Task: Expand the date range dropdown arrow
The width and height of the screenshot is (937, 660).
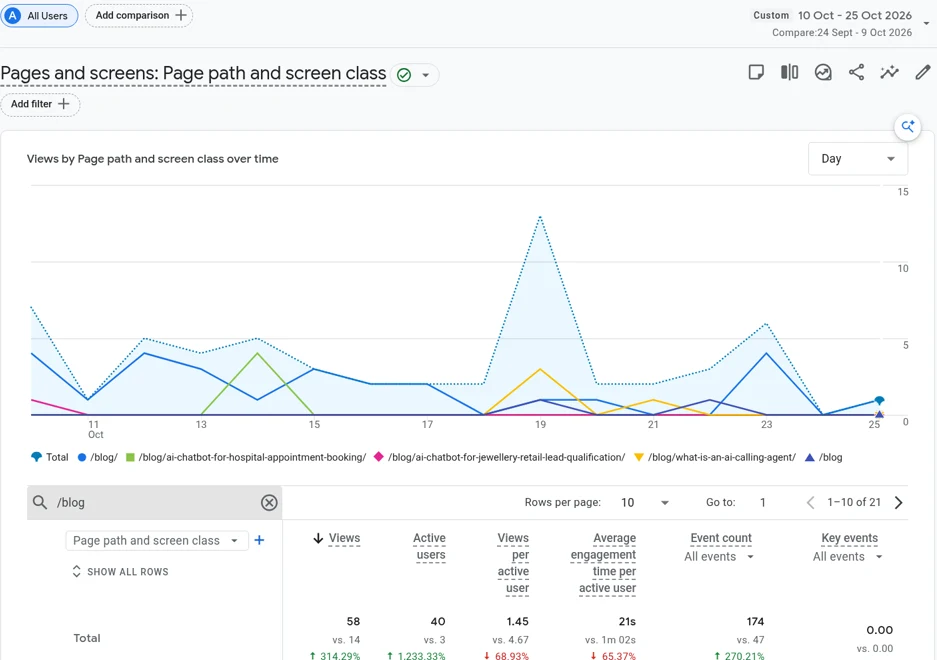Action: tap(926, 24)
